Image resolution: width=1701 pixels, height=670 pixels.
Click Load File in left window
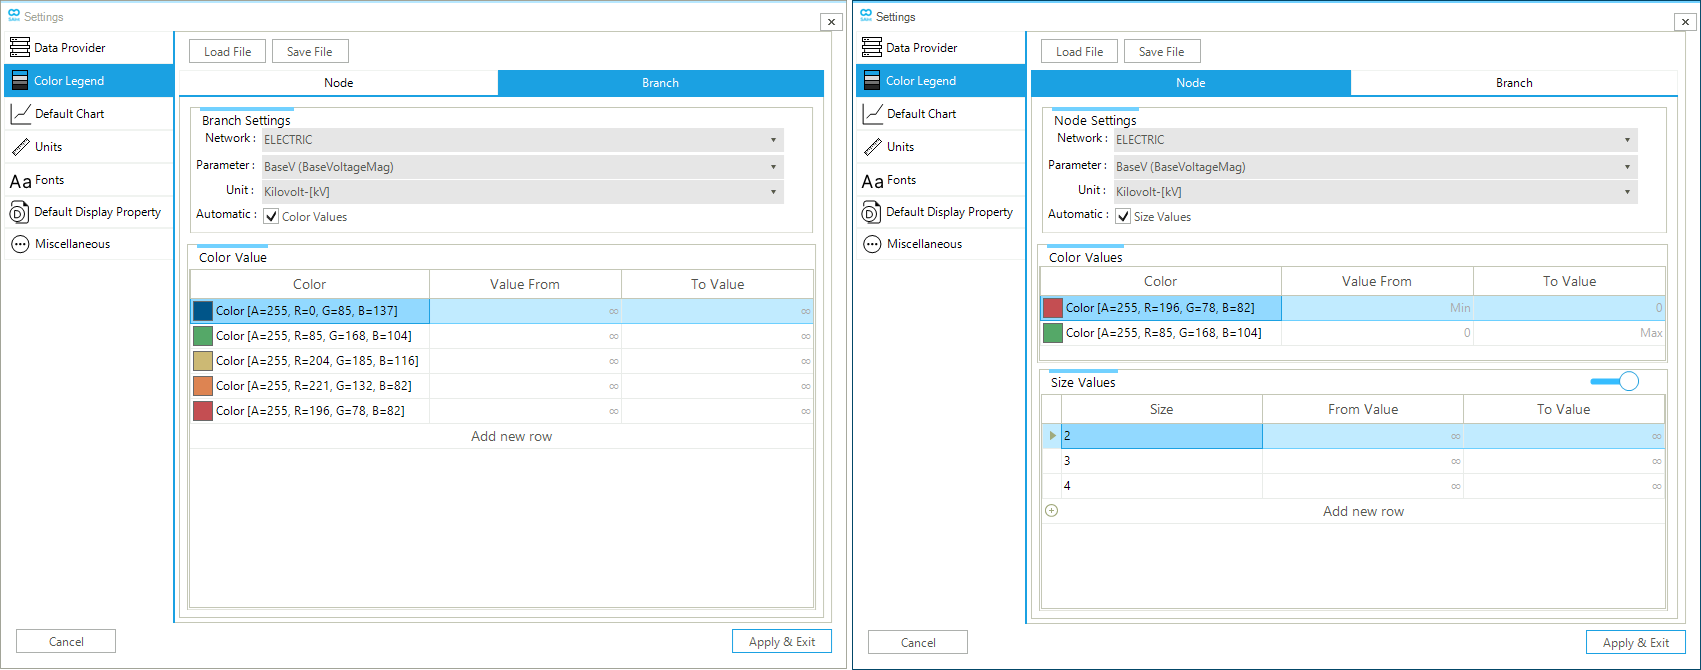click(228, 52)
